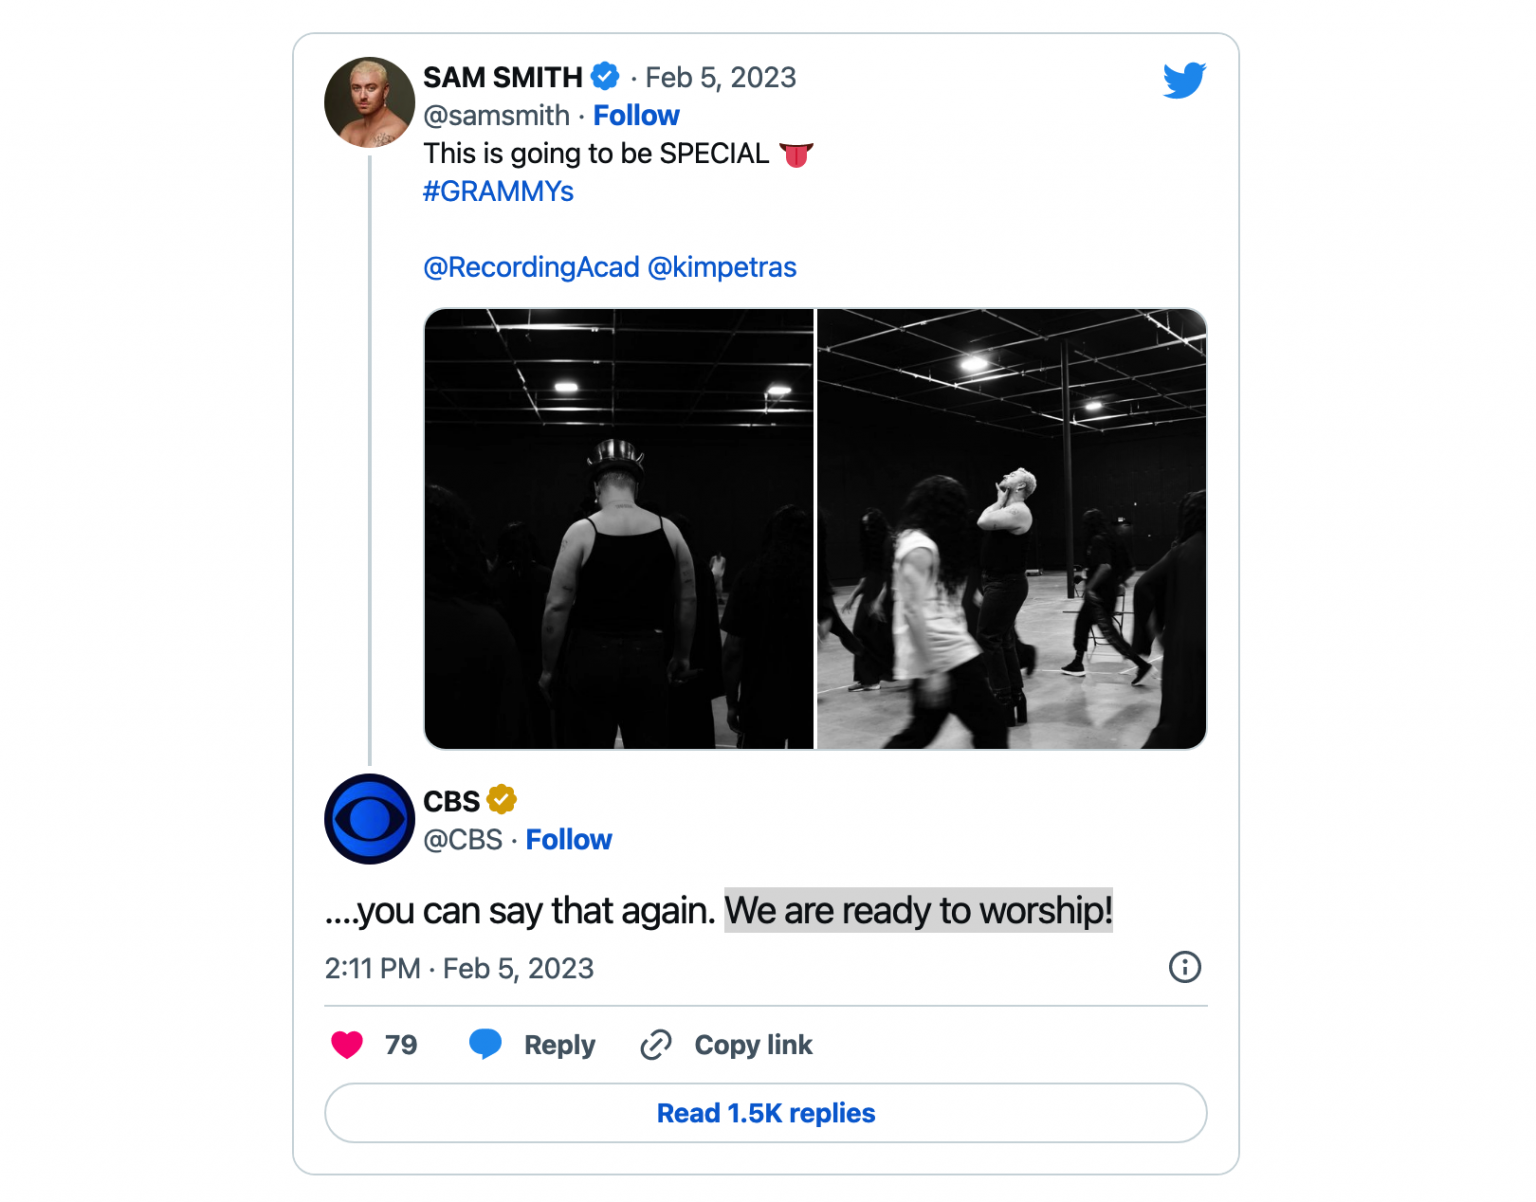
Task: Open right photo of dancers rehearsing
Action: point(1011,529)
